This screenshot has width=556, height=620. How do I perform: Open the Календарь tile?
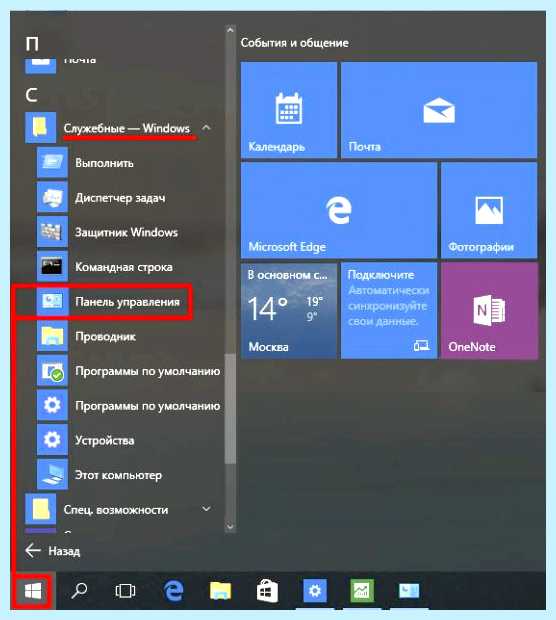(289, 110)
